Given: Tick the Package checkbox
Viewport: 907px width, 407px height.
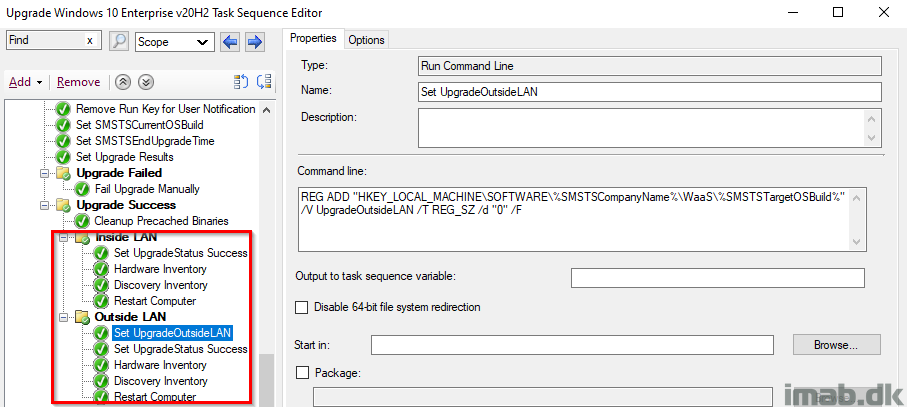Looking at the screenshot, I should click(301, 373).
